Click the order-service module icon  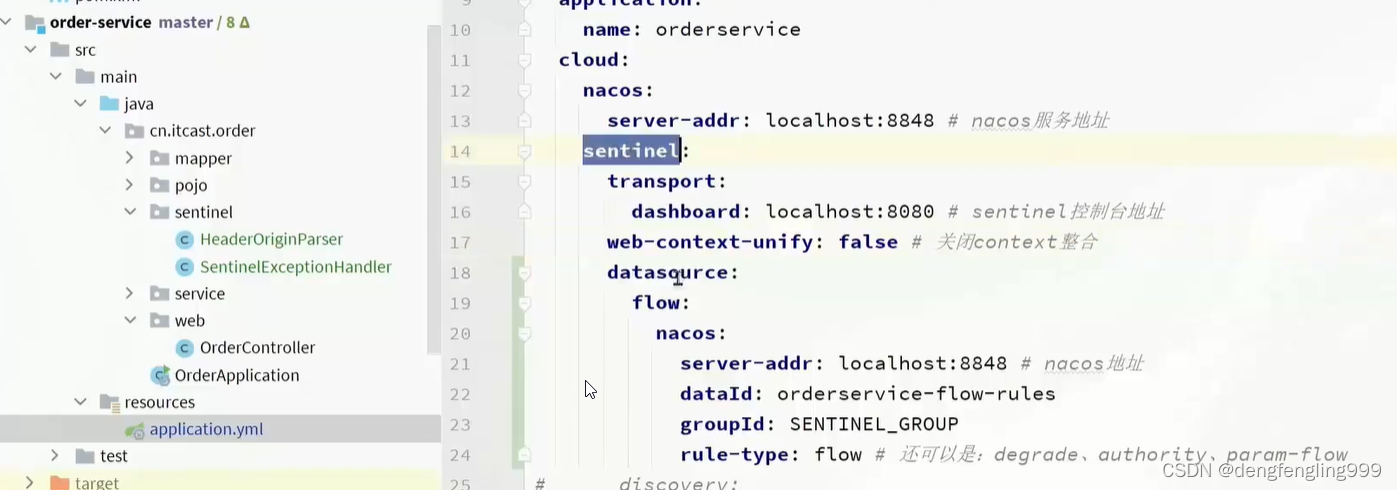(35, 22)
